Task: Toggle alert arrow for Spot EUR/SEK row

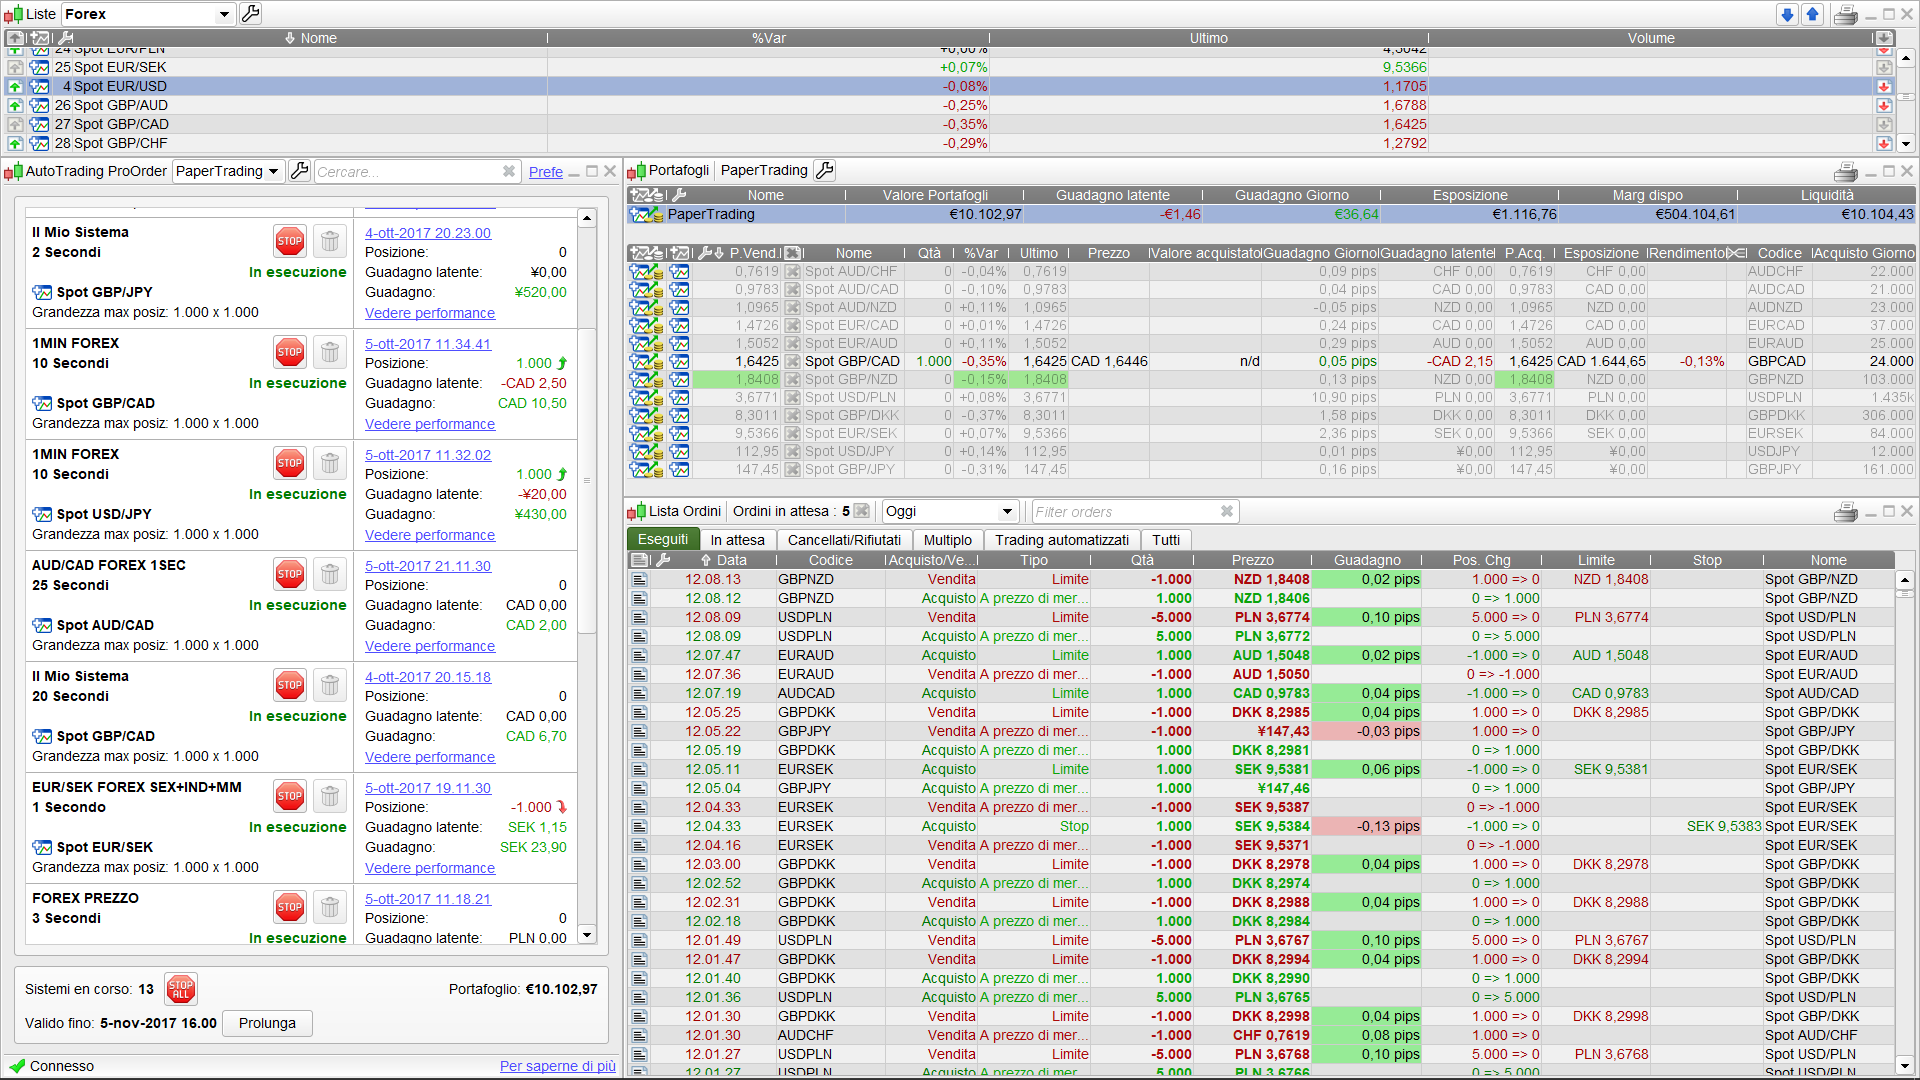Action: [15, 67]
